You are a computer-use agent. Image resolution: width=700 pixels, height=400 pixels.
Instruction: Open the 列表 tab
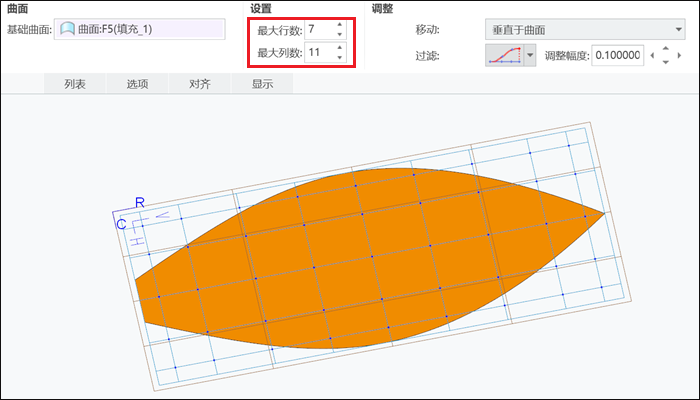pyautogui.click(x=75, y=84)
